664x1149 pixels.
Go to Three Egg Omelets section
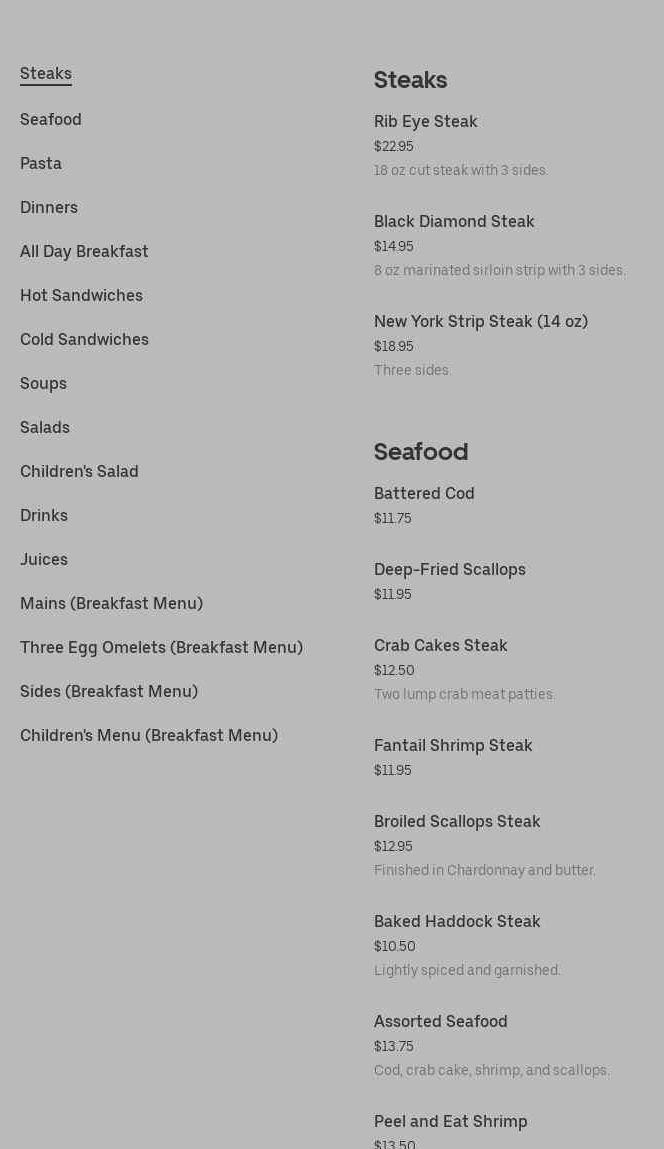click(x=161, y=647)
